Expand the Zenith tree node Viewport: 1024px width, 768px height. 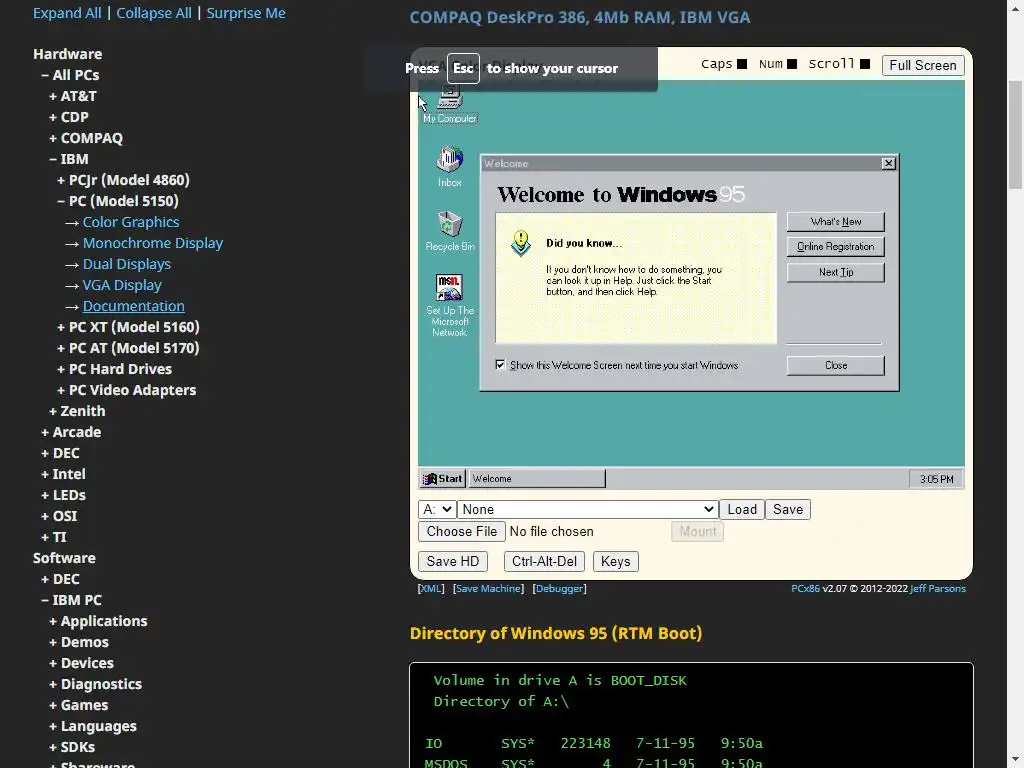77,411
